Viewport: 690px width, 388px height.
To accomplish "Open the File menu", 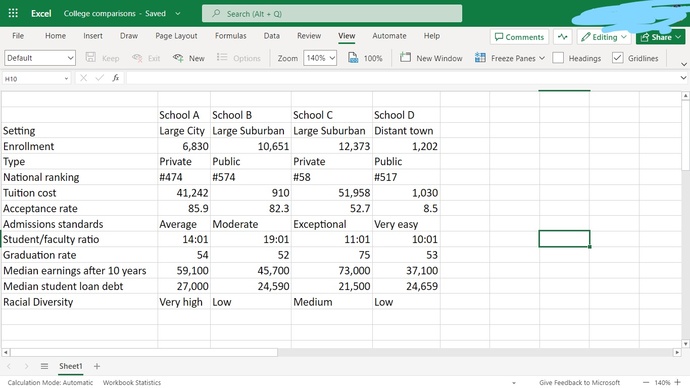I will tap(18, 36).
